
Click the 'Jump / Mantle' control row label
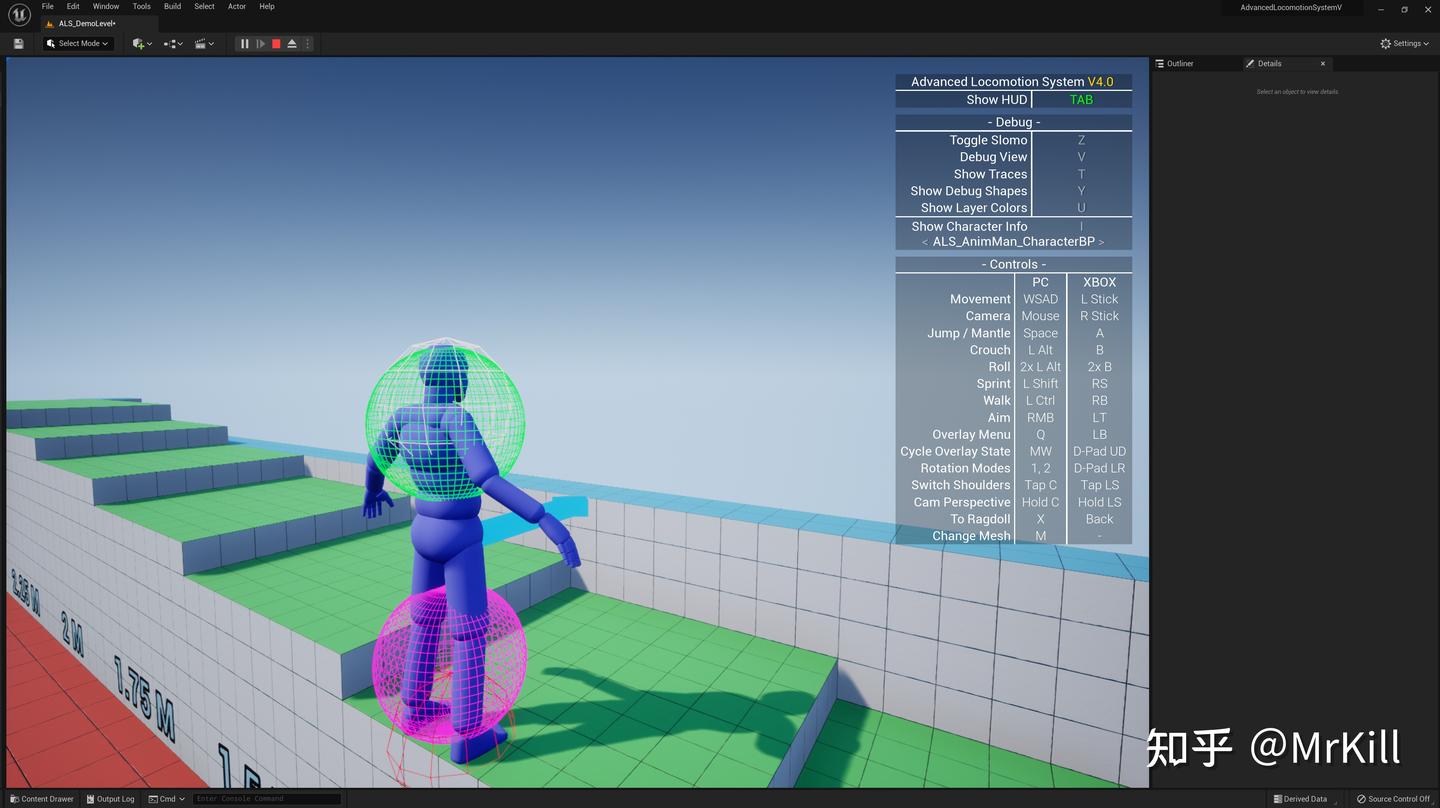coord(968,333)
